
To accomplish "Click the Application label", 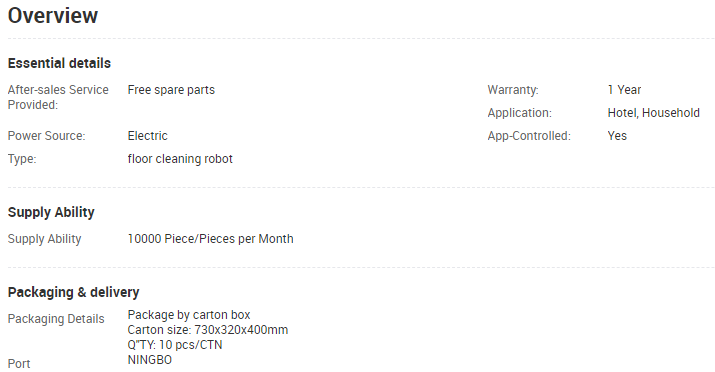I will point(519,113).
